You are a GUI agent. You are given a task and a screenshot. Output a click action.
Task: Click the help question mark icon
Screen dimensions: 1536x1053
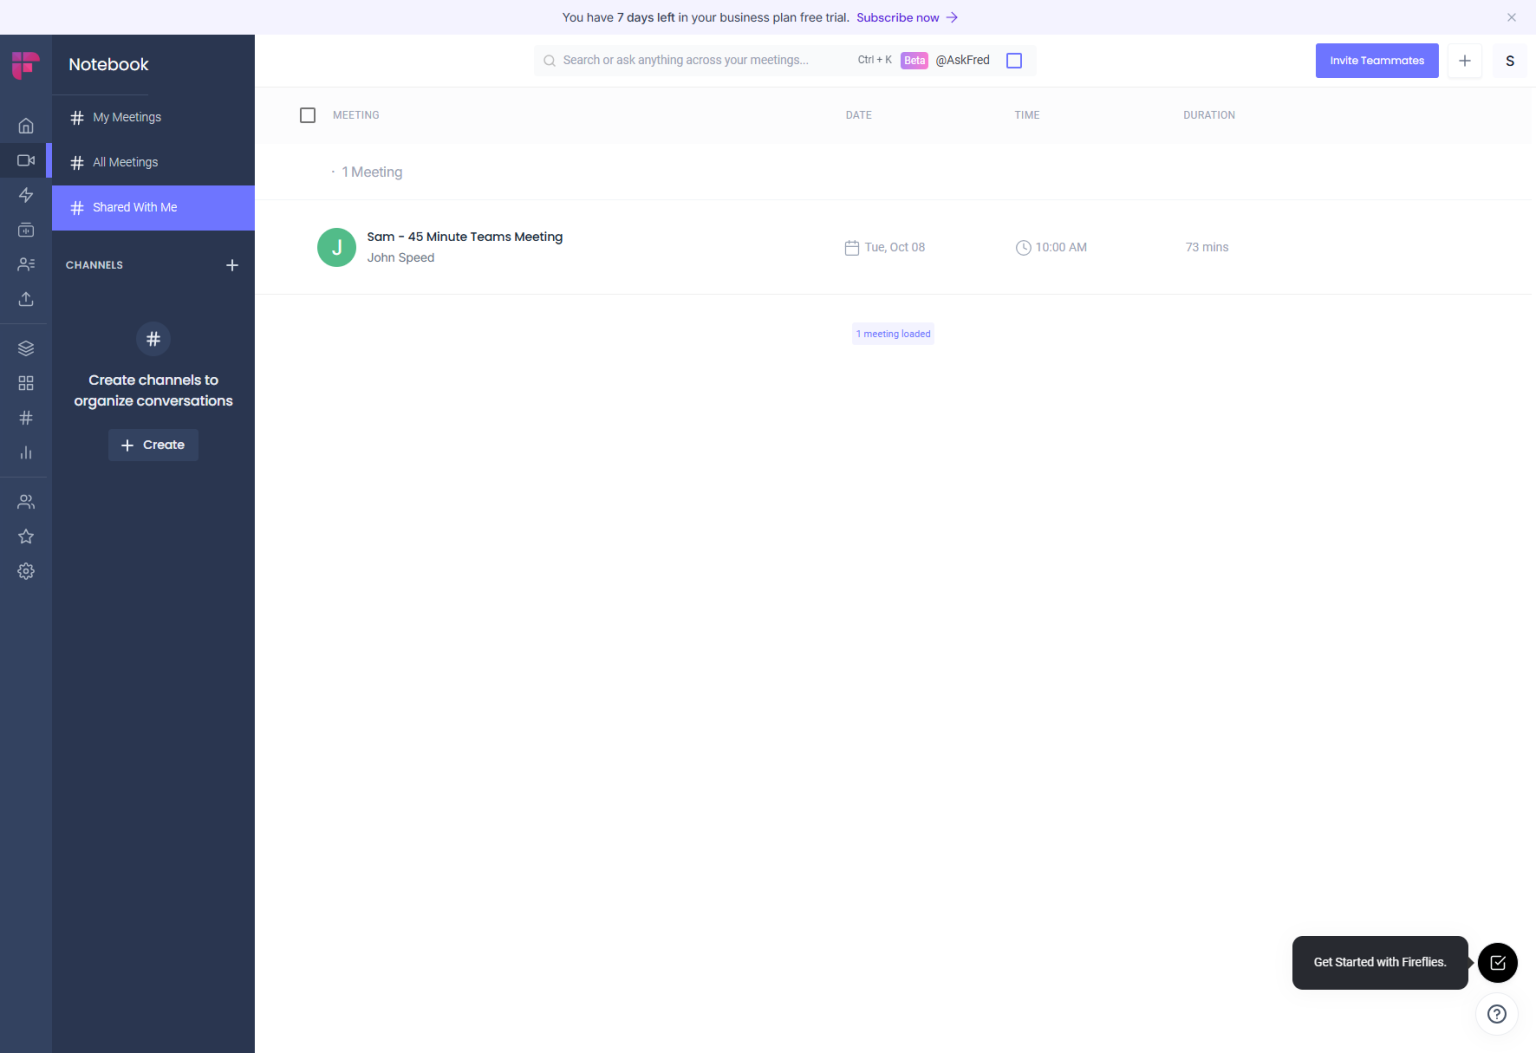[x=1496, y=1014]
